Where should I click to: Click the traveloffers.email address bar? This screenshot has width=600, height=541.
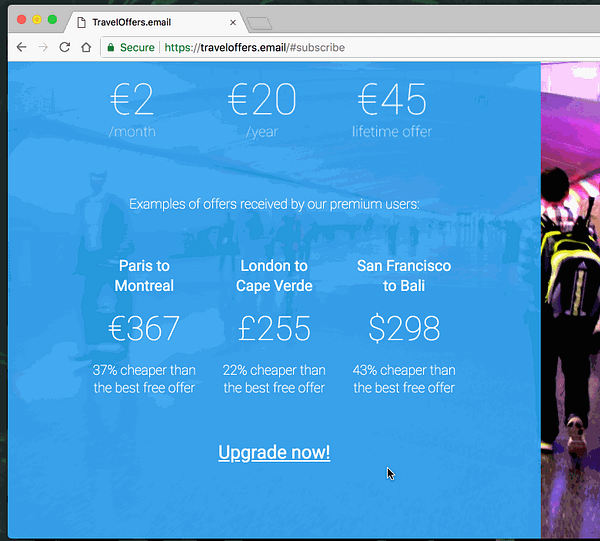[348, 47]
